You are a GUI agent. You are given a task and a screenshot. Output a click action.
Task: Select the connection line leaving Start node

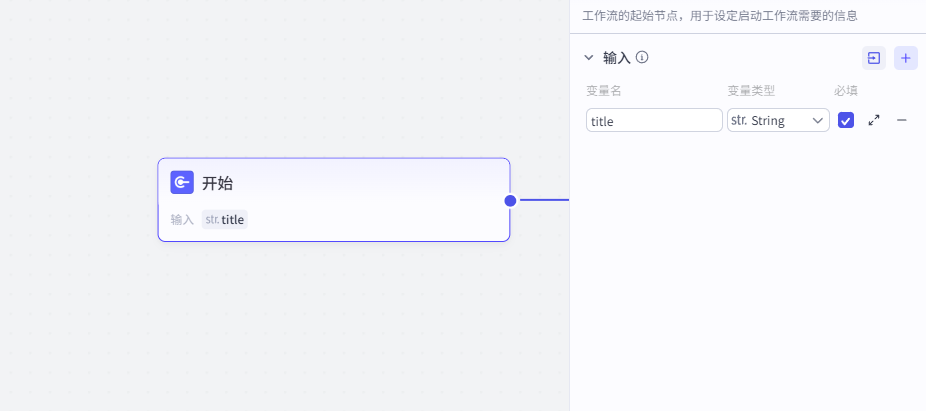(x=543, y=200)
